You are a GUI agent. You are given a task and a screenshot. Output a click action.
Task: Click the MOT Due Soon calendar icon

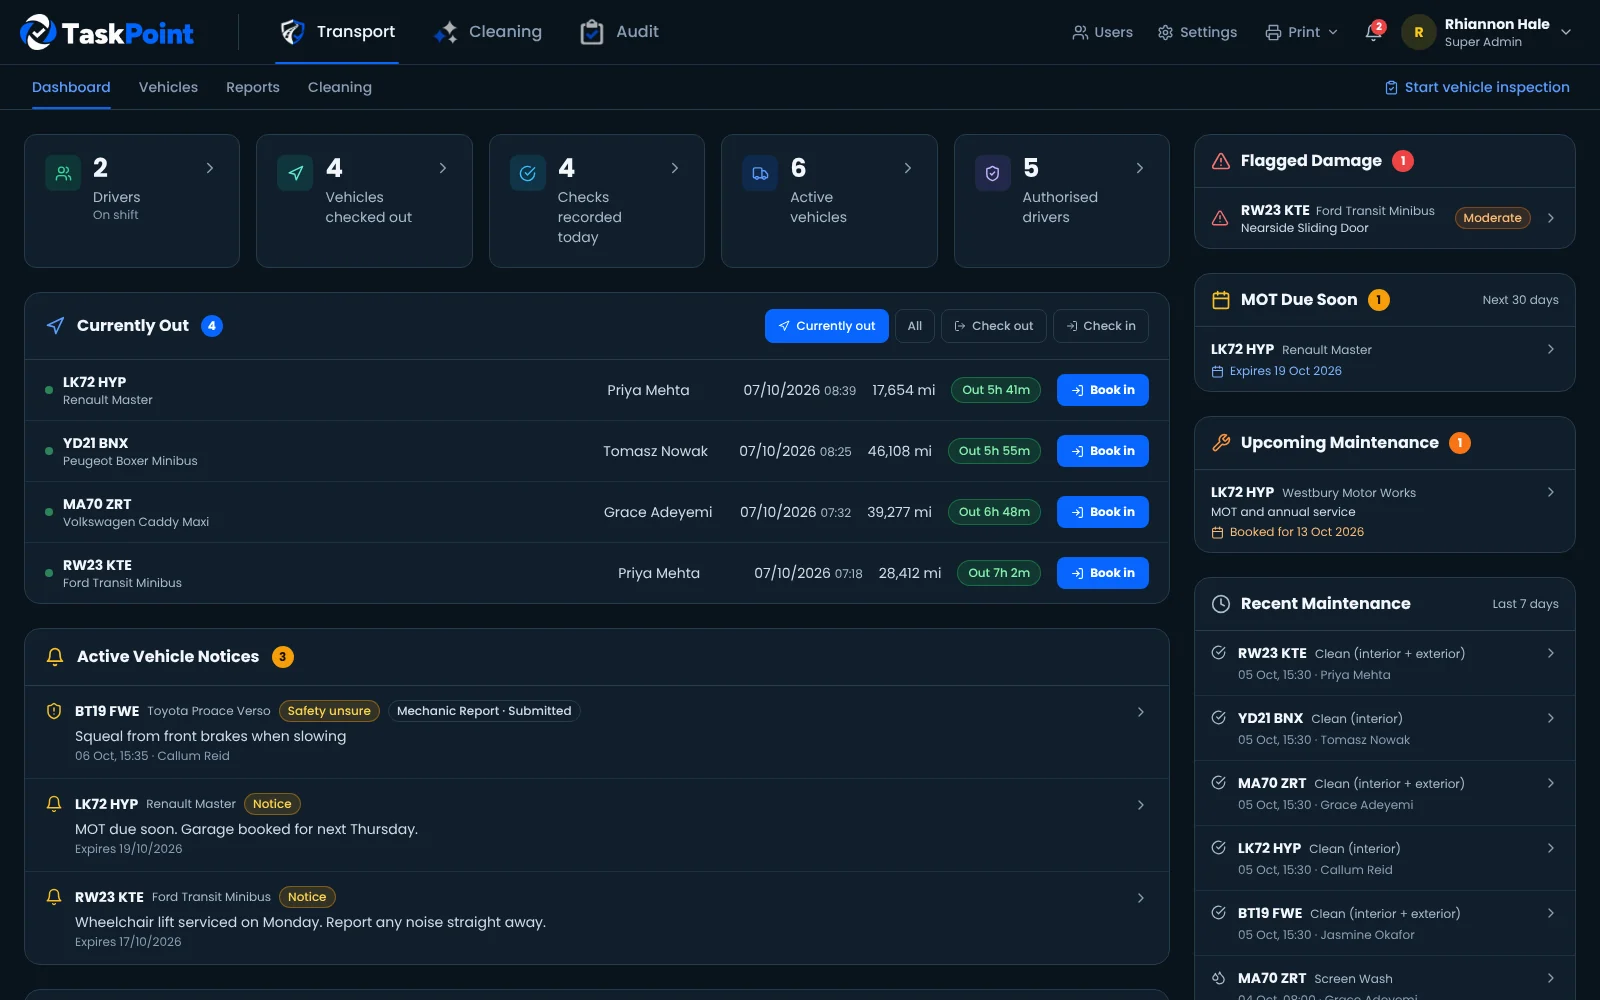click(x=1221, y=300)
